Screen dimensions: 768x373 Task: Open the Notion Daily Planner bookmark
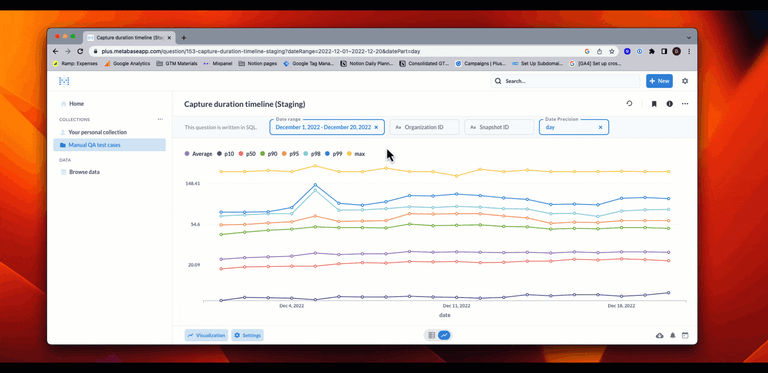(x=367, y=64)
